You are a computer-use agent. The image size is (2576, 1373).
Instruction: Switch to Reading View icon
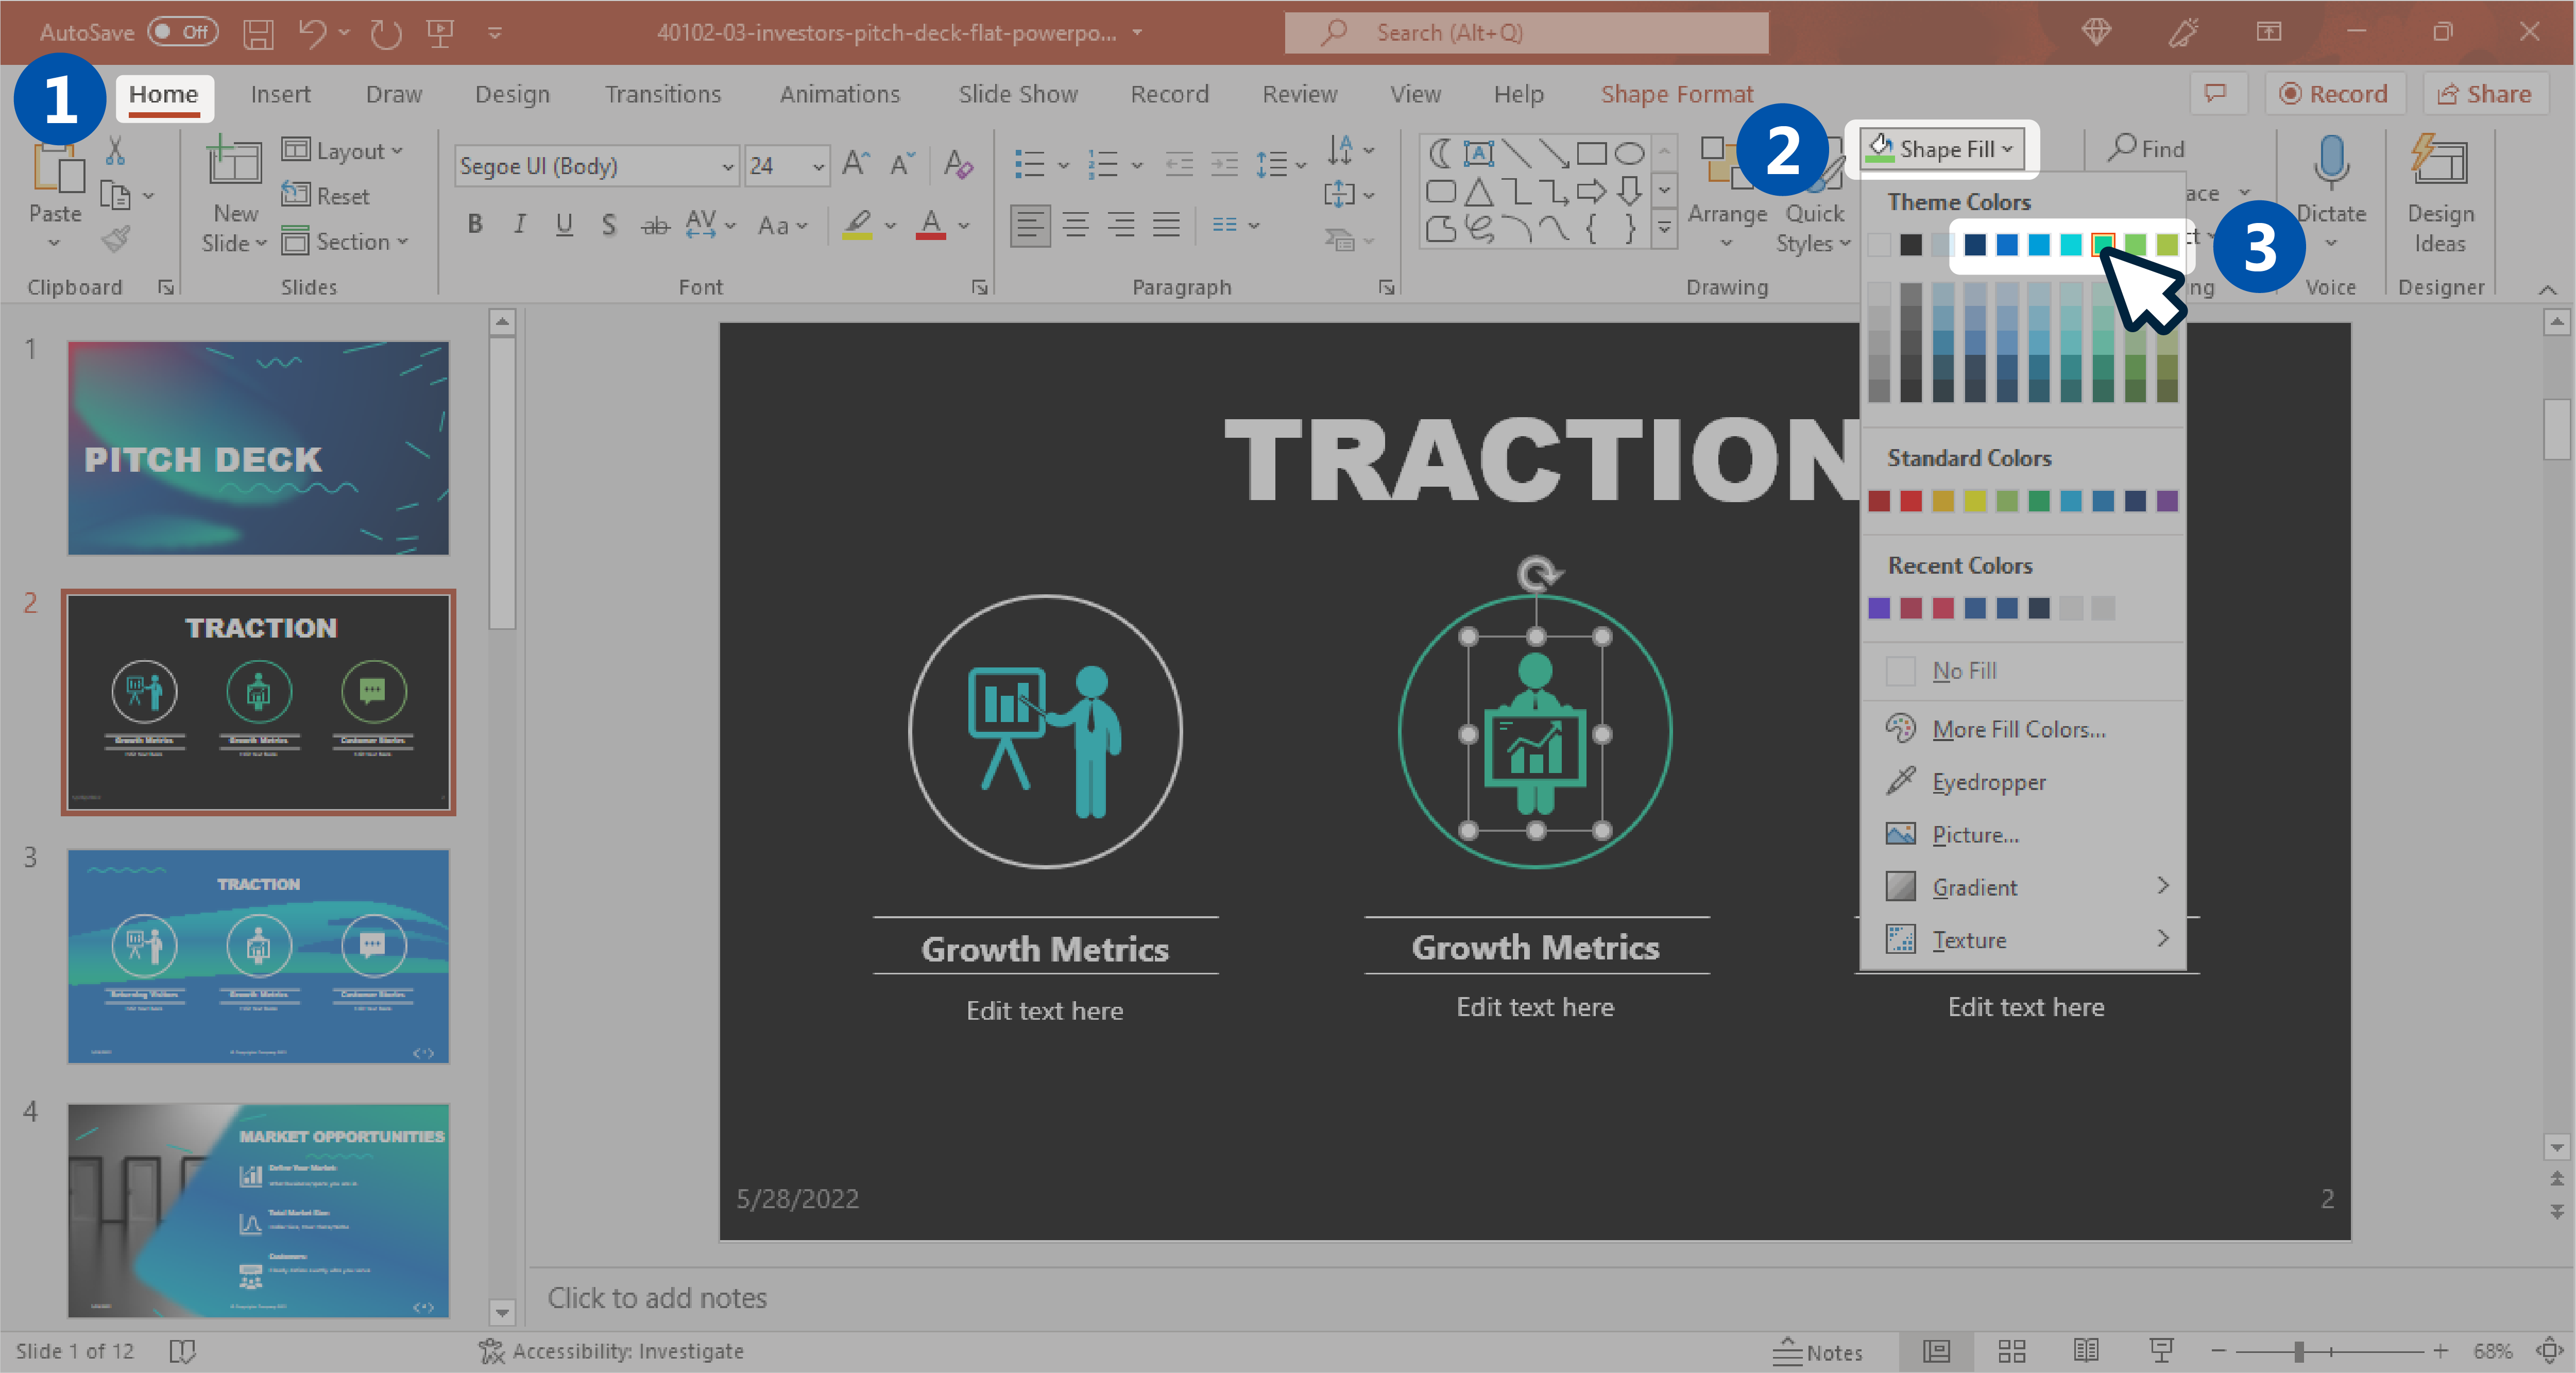(x=2086, y=1351)
